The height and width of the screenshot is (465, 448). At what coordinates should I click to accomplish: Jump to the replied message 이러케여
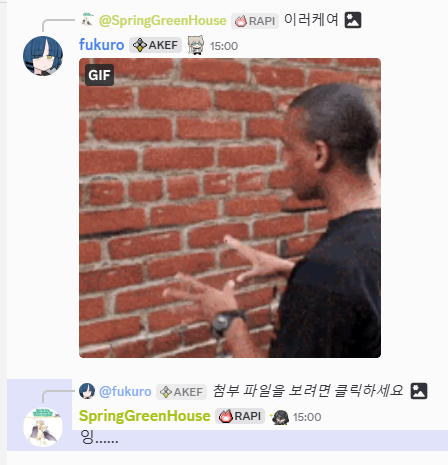(311, 20)
